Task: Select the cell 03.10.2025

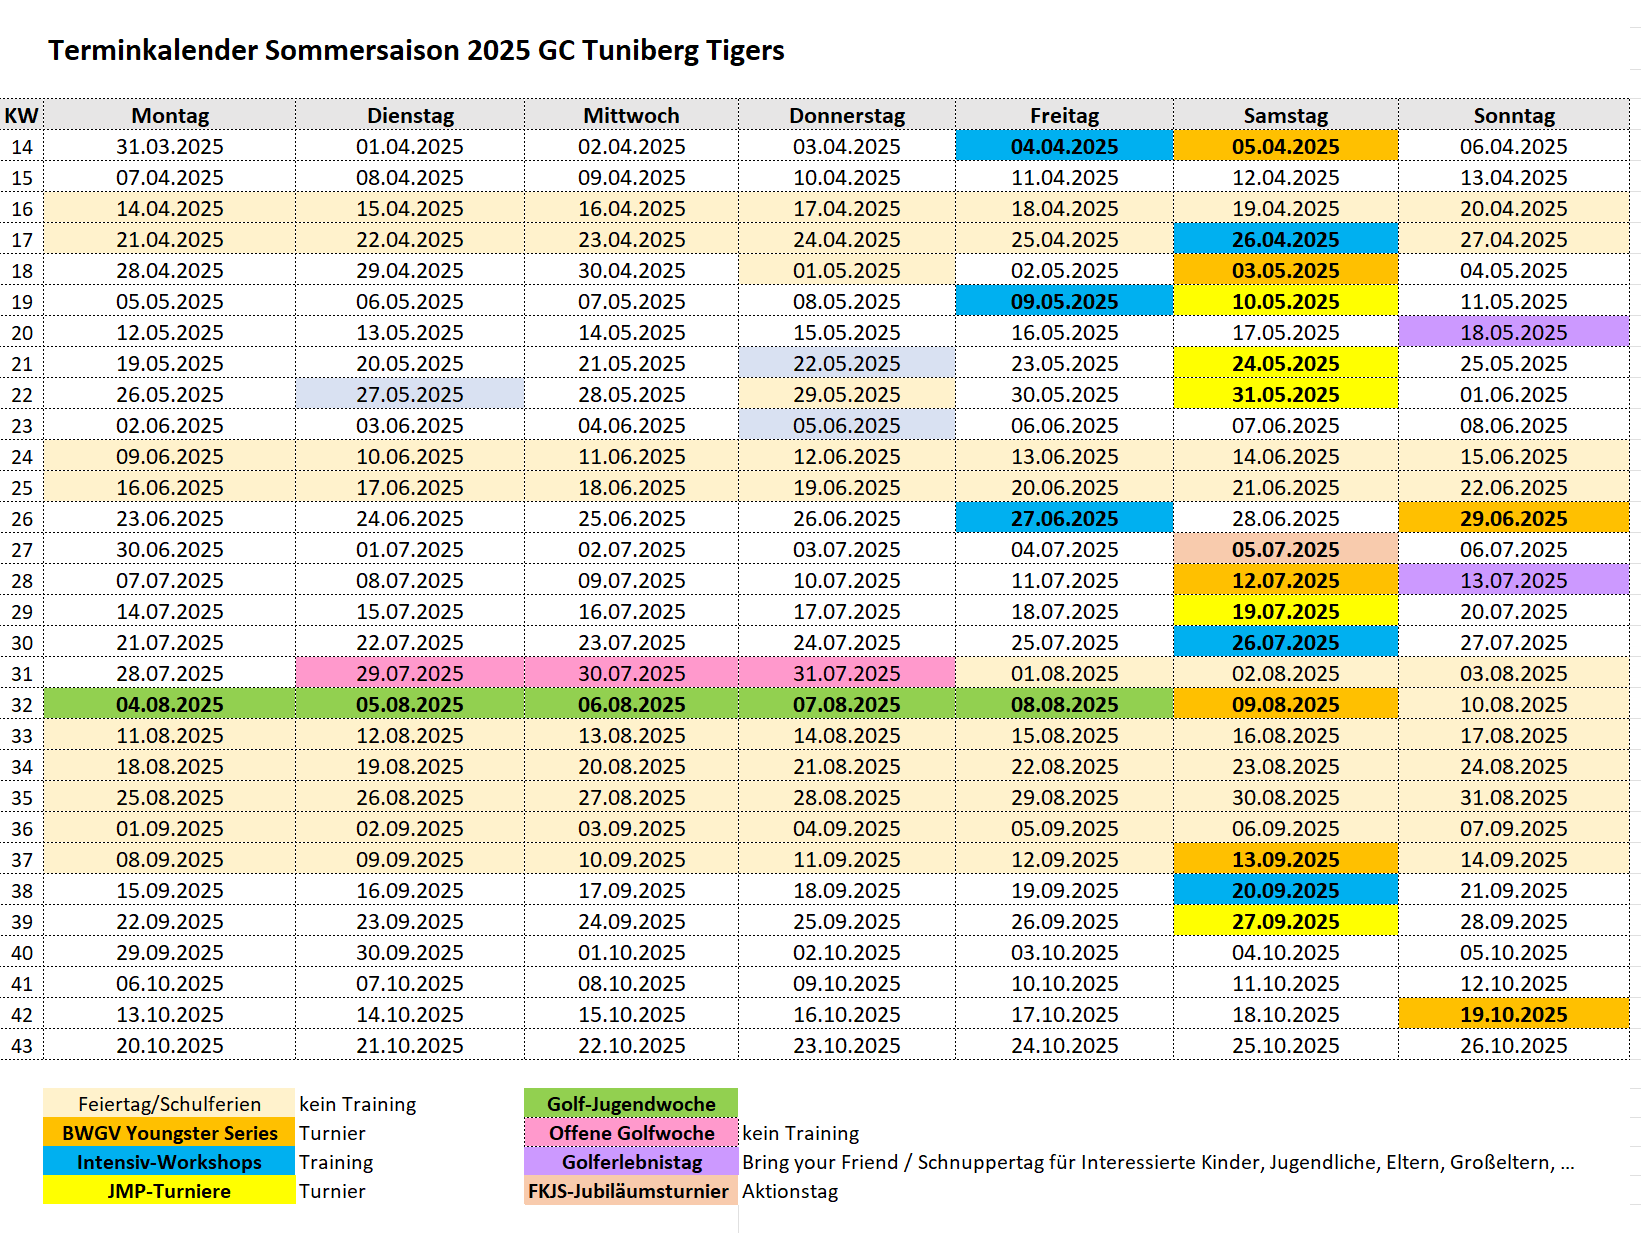Action: tap(1064, 952)
